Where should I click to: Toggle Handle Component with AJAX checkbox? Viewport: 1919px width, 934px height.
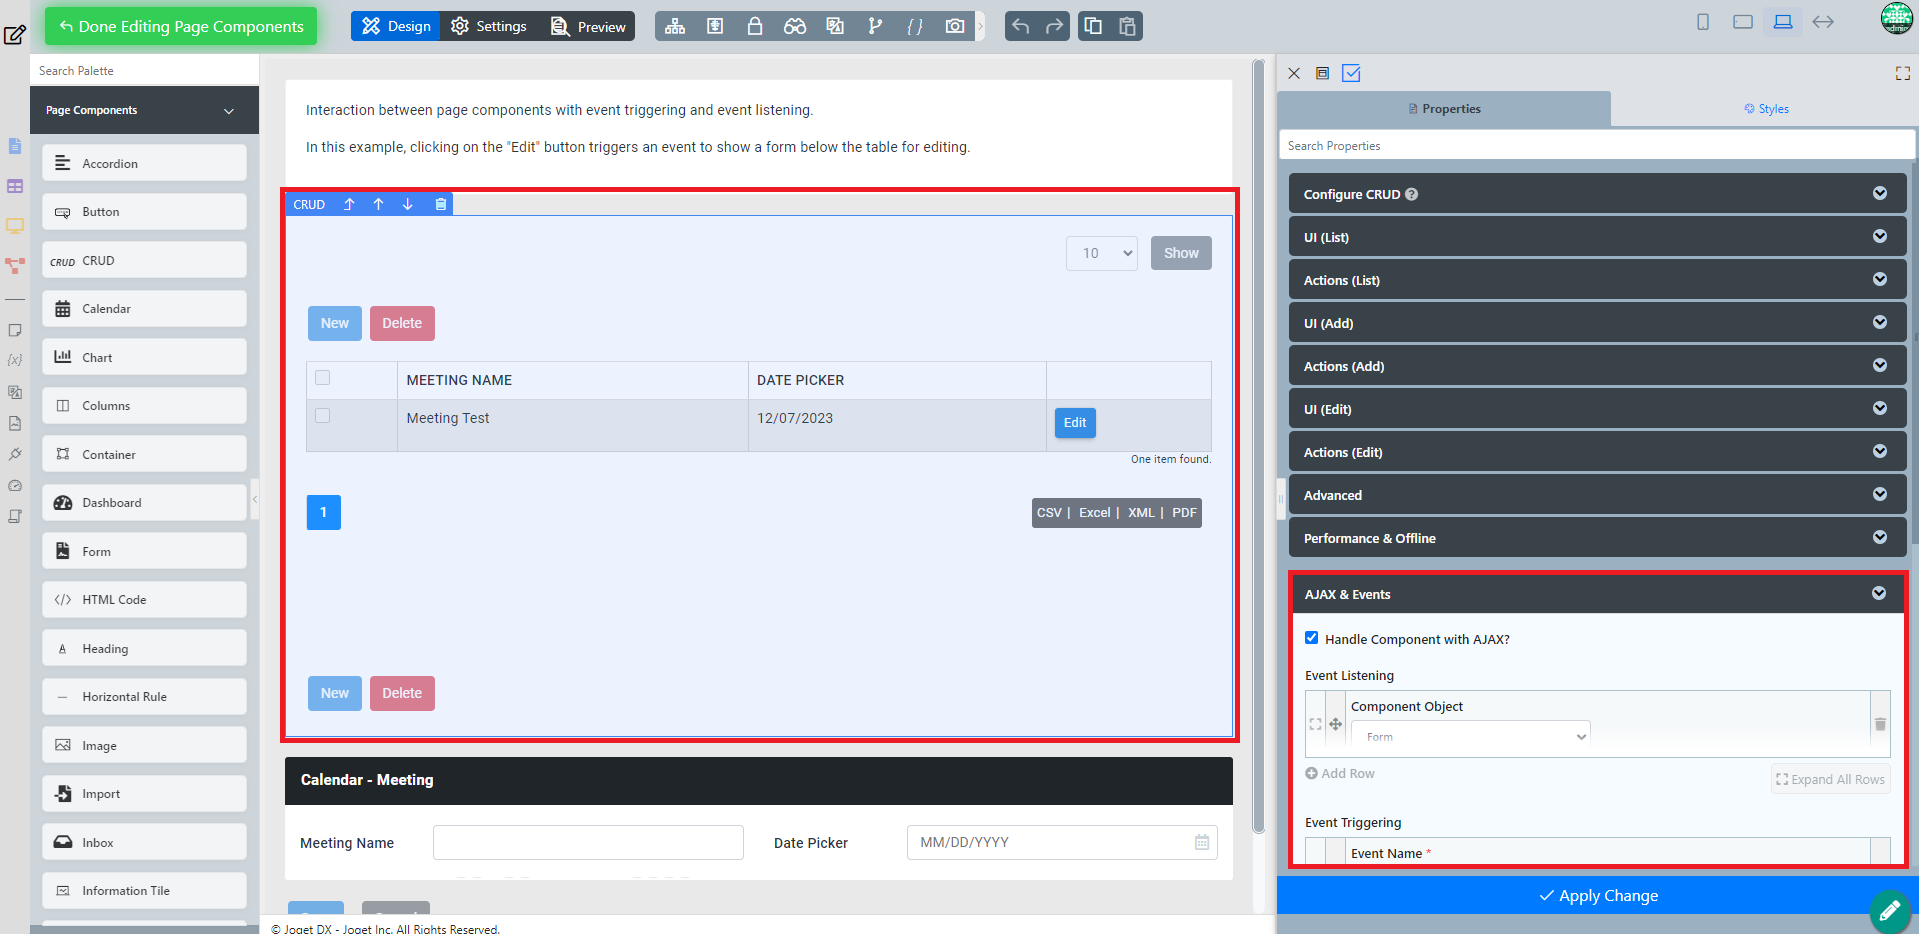point(1311,638)
